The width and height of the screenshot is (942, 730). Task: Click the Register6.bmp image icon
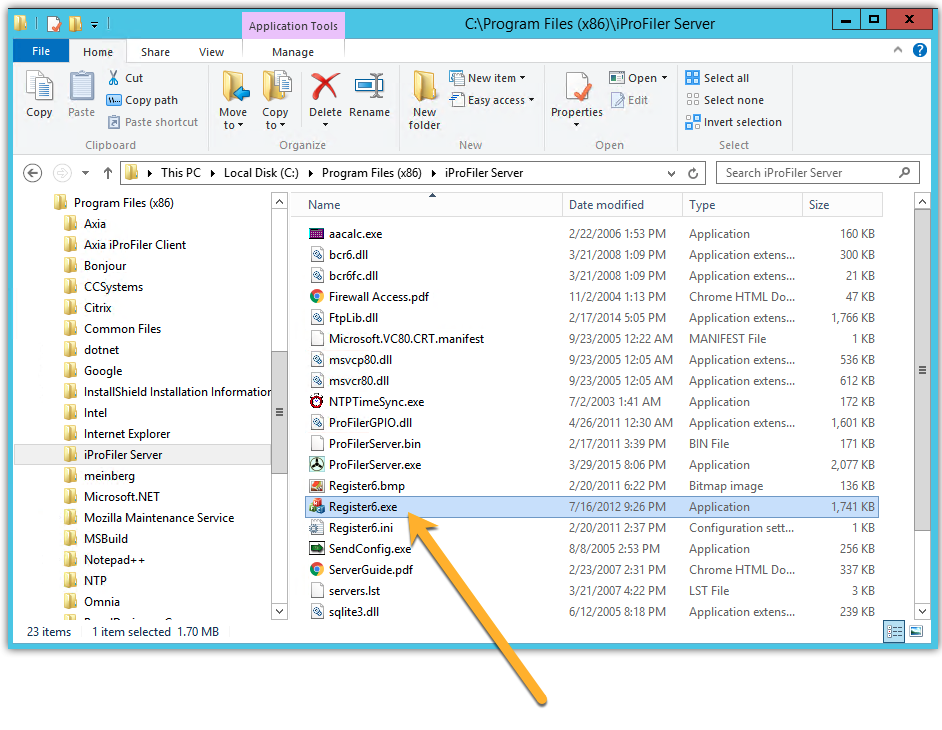pyautogui.click(x=317, y=485)
